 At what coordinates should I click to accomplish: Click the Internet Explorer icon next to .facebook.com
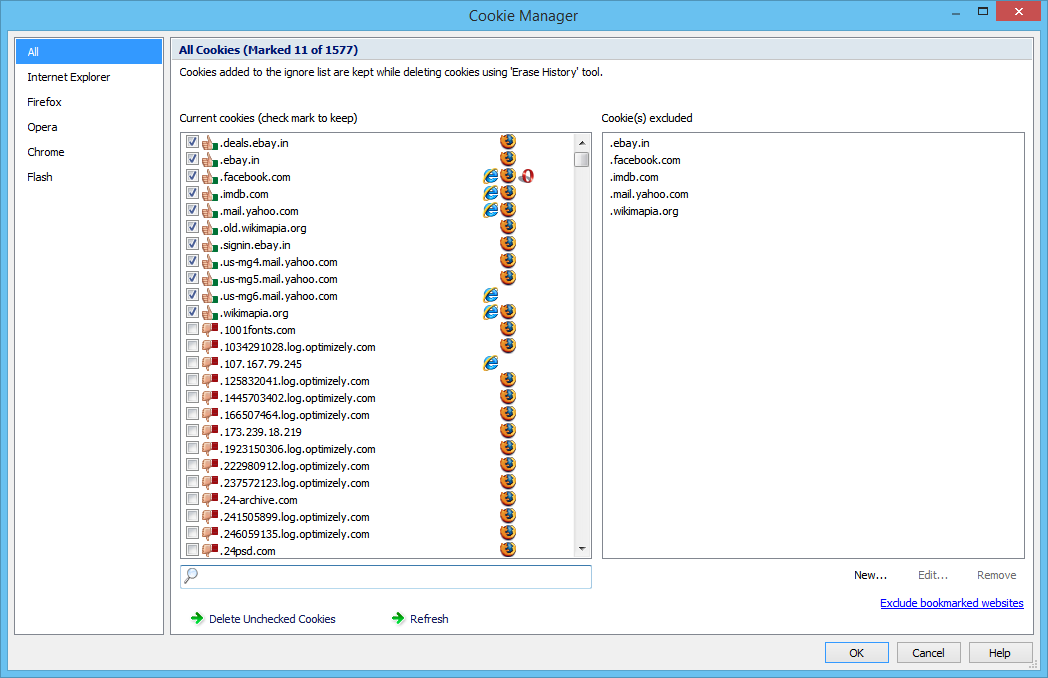(490, 175)
